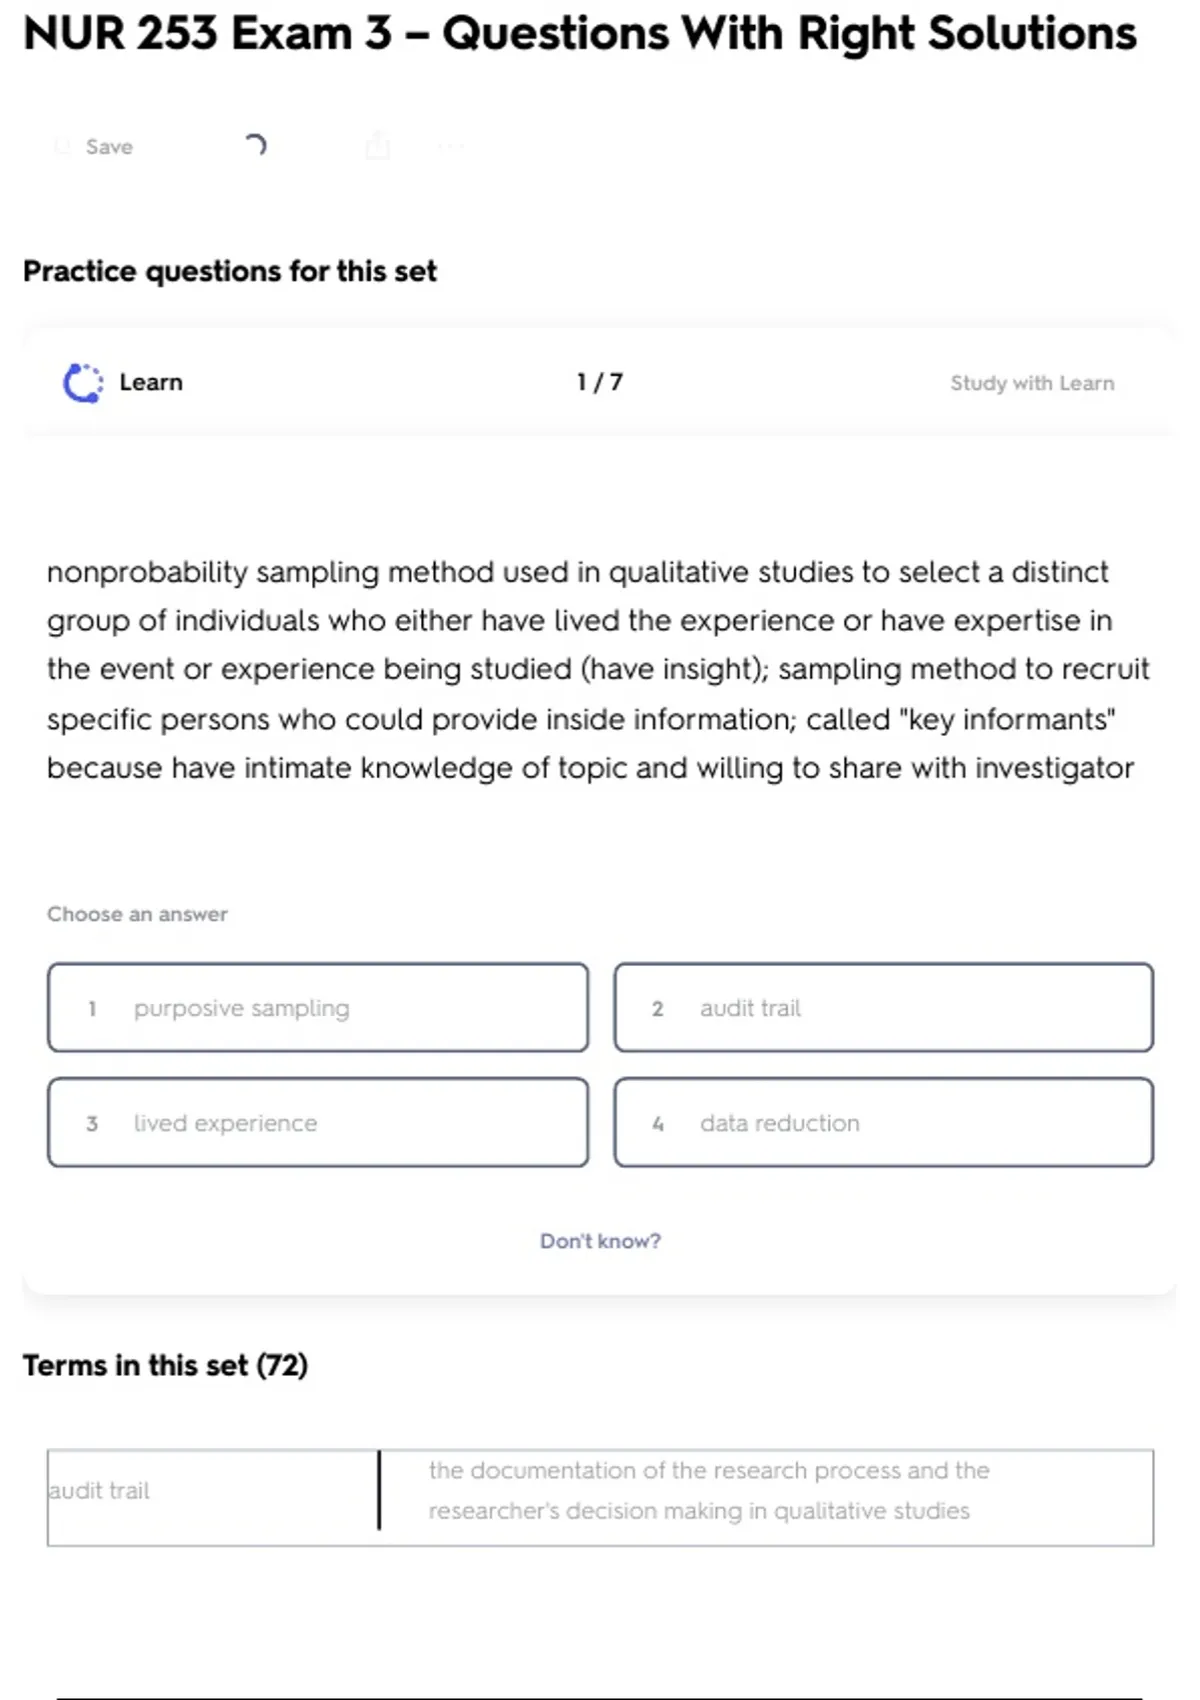Click the audit trail definition text

click(x=708, y=1491)
